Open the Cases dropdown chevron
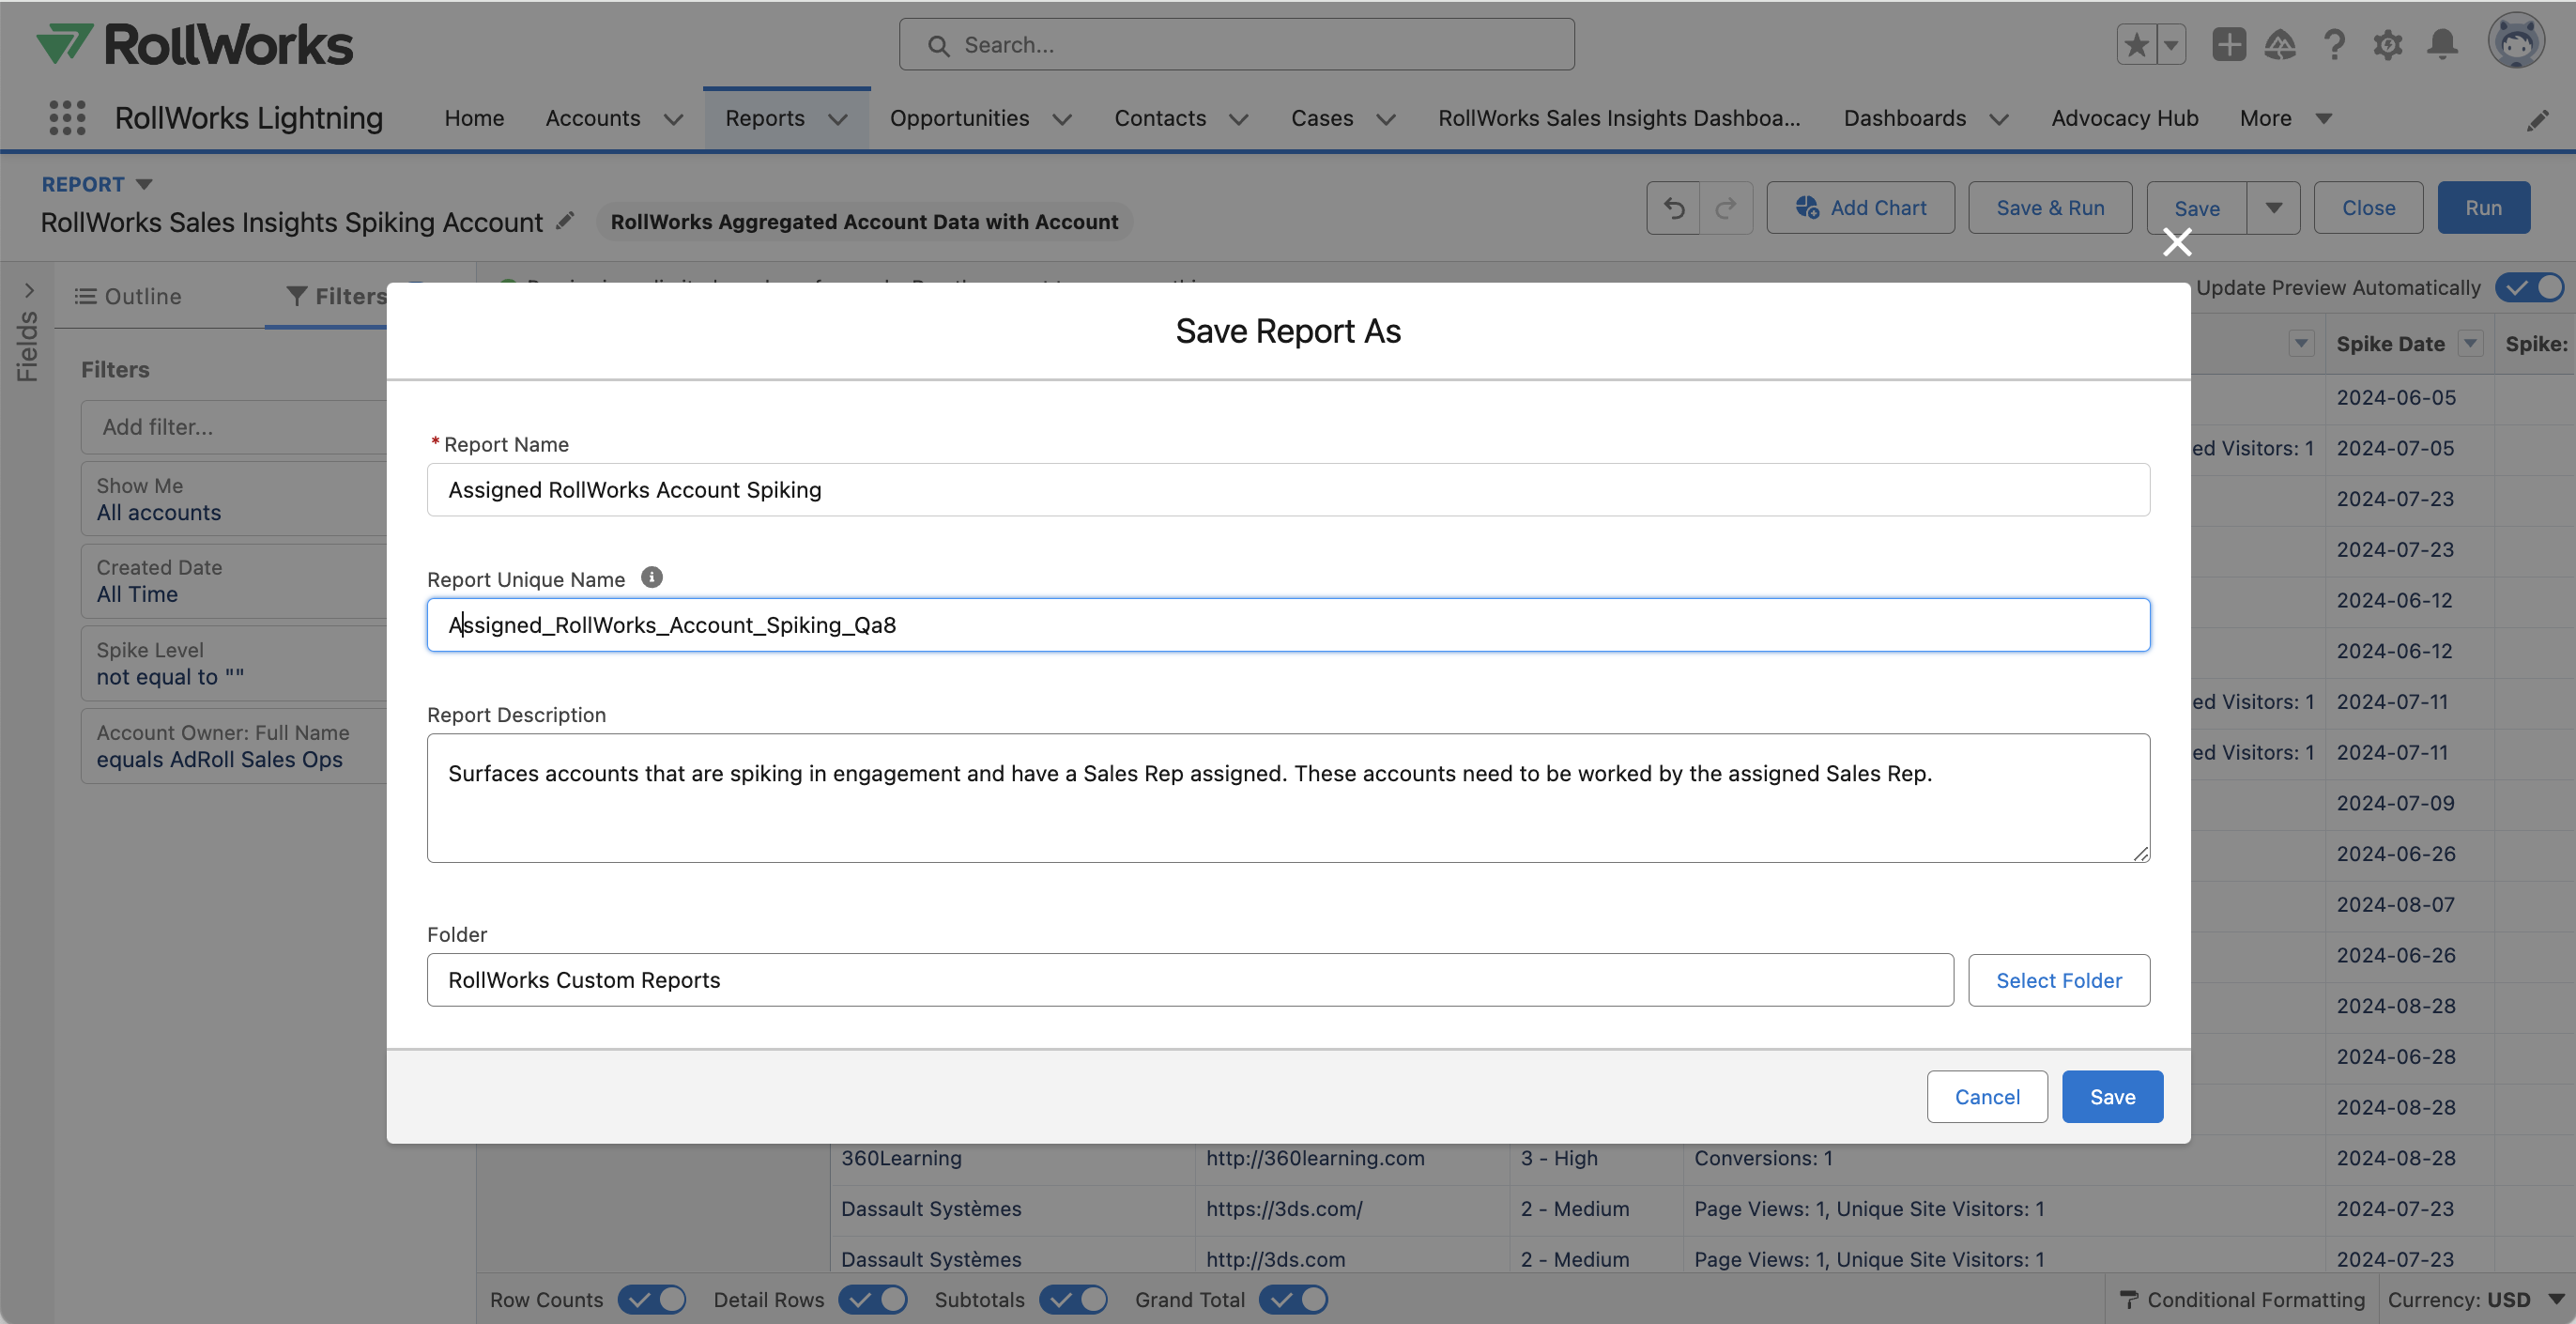This screenshot has height=1324, width=2576. [x=1386, y=120]
